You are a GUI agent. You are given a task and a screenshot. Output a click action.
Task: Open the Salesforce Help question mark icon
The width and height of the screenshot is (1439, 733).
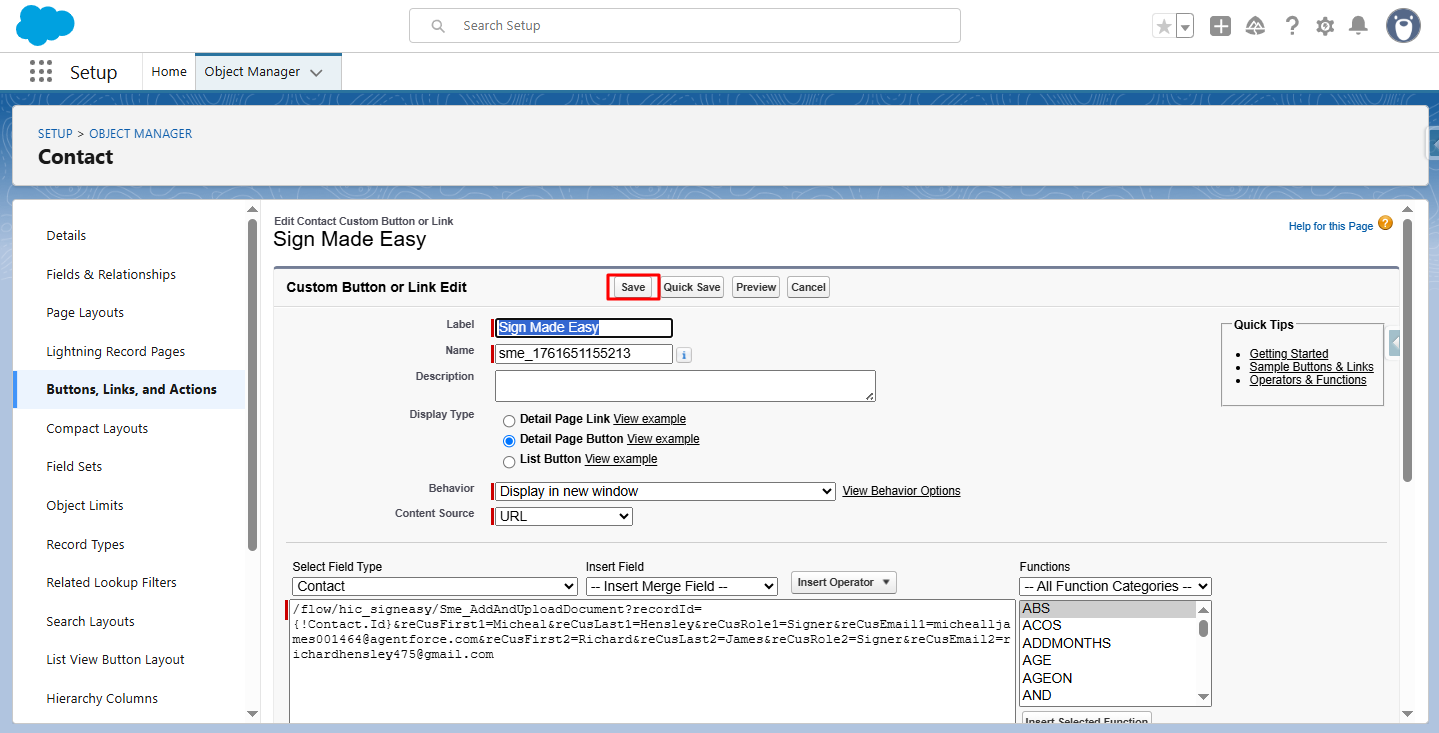pyautogui.click(x=1292, y=27)
